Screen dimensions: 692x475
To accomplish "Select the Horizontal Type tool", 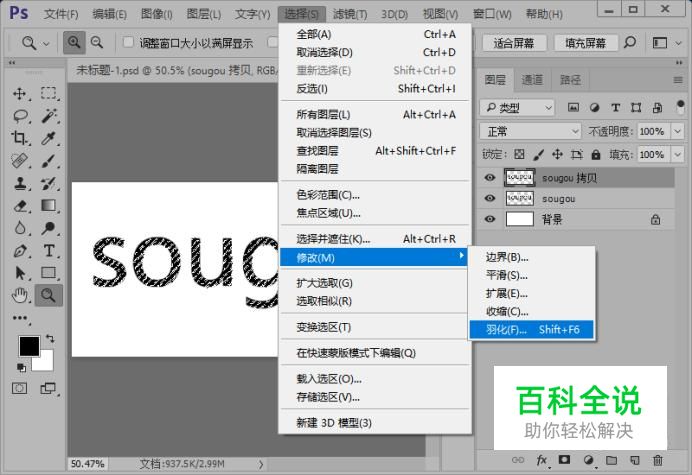I will 49,251.
